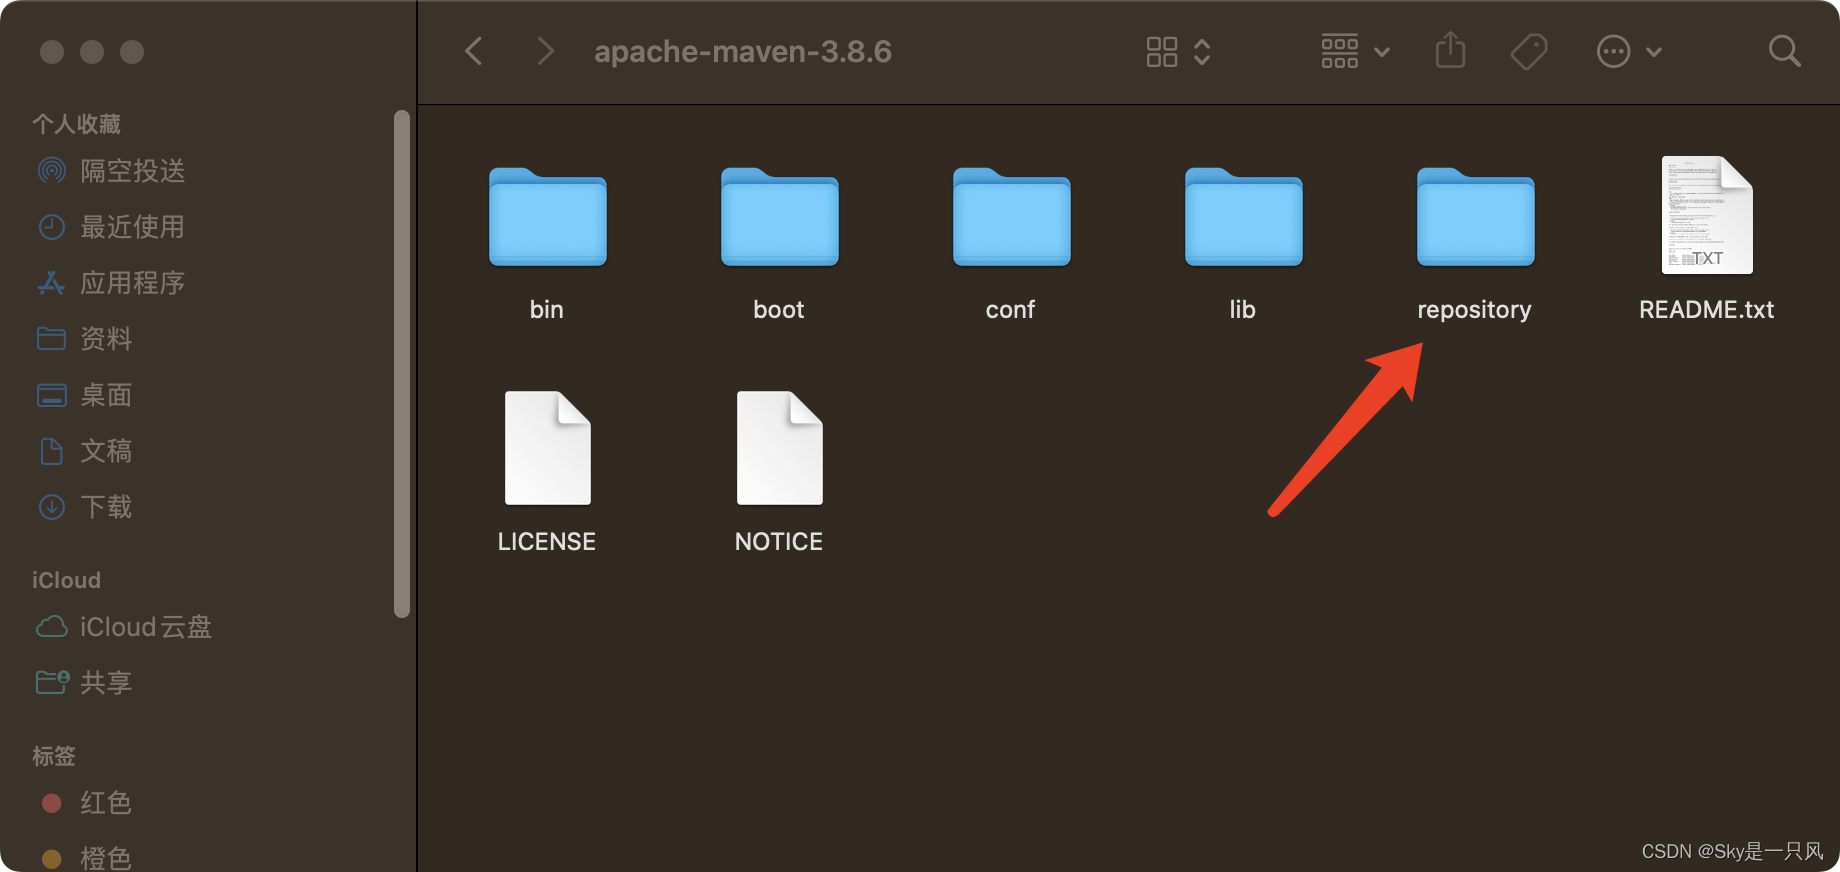Select the bin folder
Screen dimensions: 1840x872
point(547,217)
